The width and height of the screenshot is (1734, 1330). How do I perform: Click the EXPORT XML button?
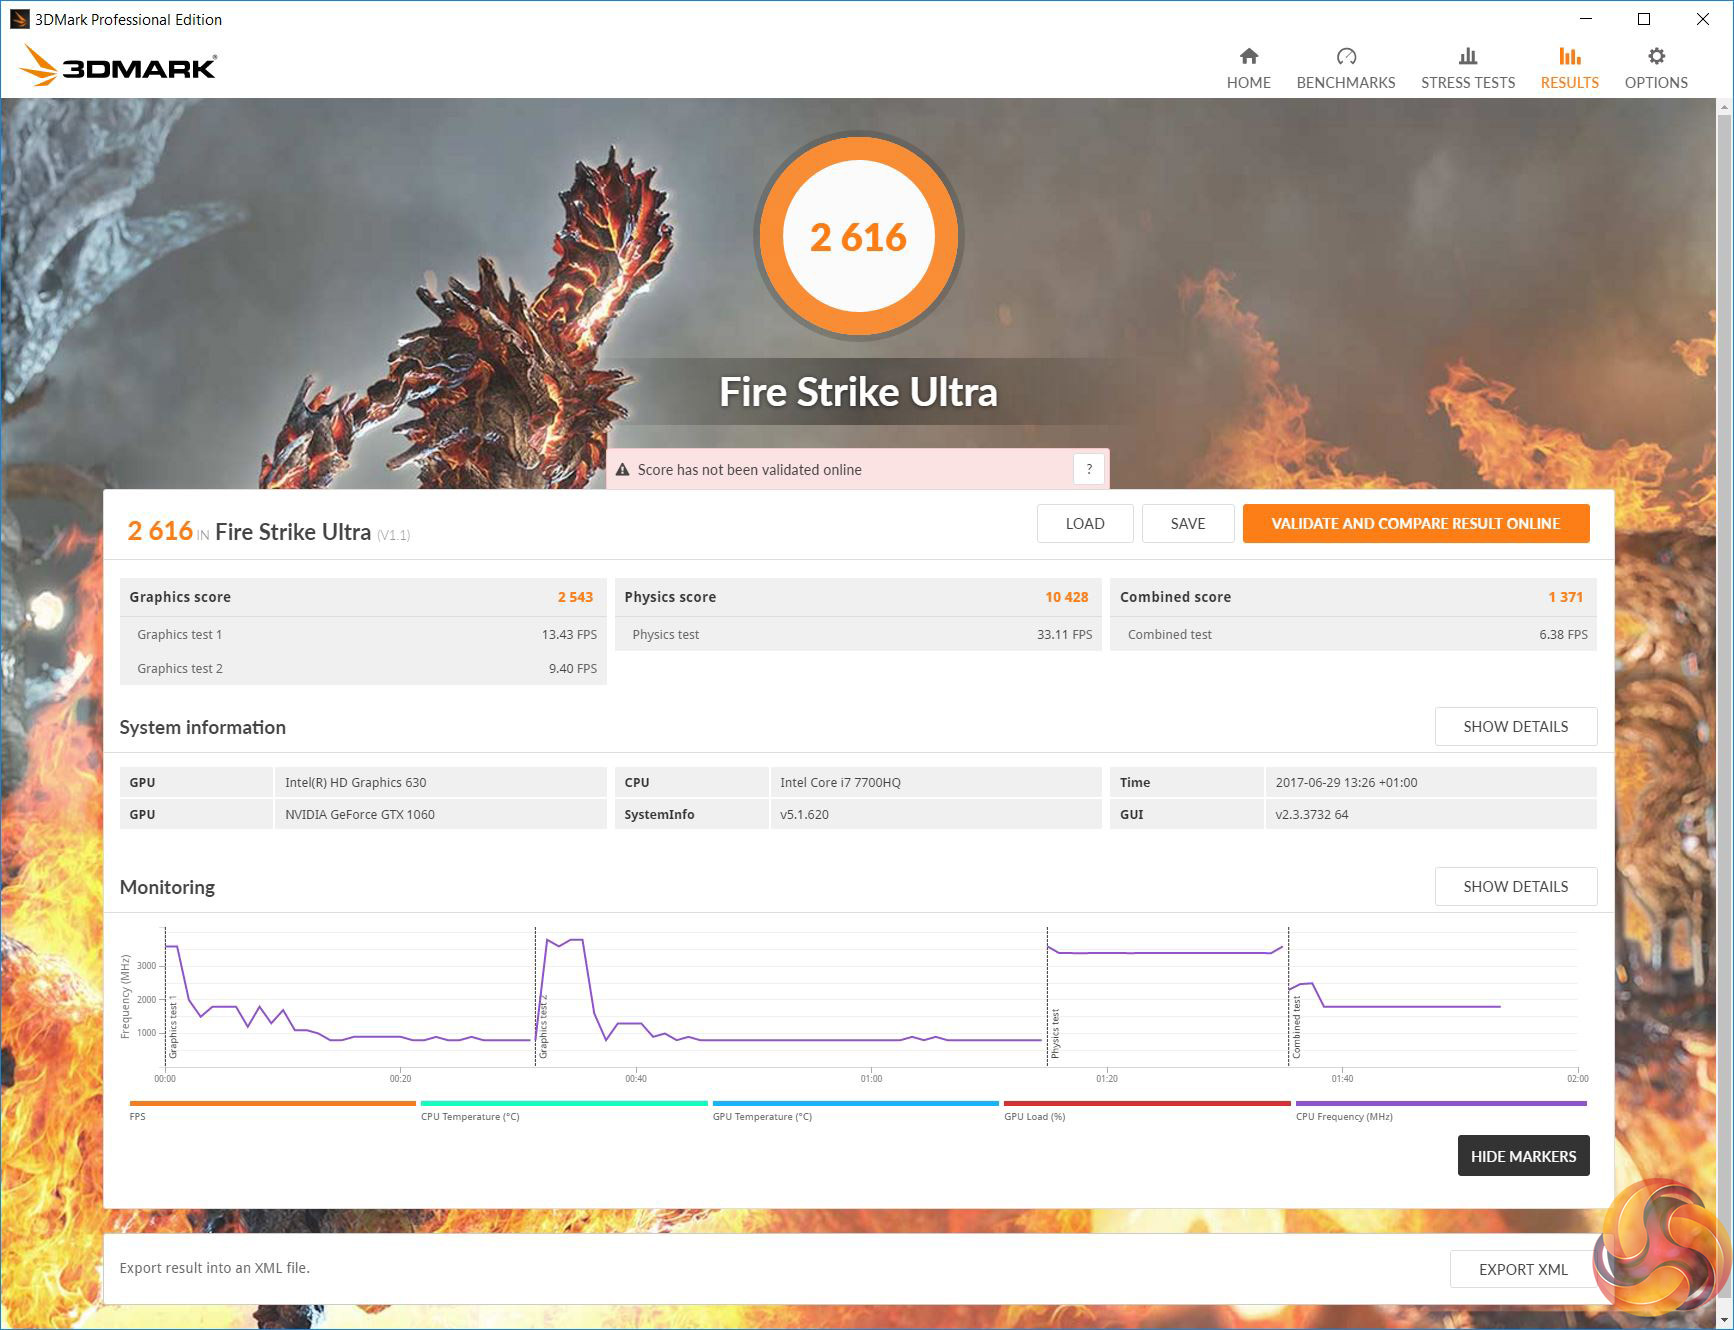tap(1523, 1270)
